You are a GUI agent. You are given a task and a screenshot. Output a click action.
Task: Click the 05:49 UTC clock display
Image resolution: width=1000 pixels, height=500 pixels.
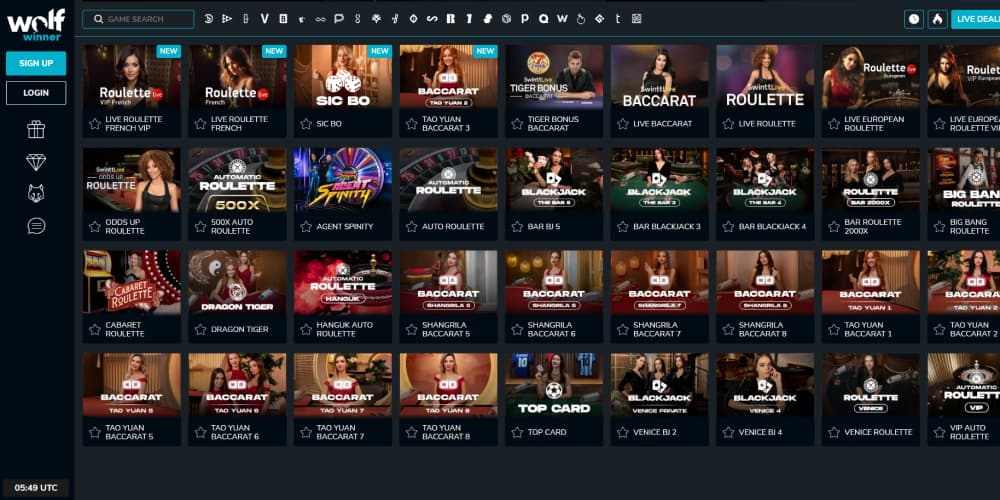click(x=36, y=488)
